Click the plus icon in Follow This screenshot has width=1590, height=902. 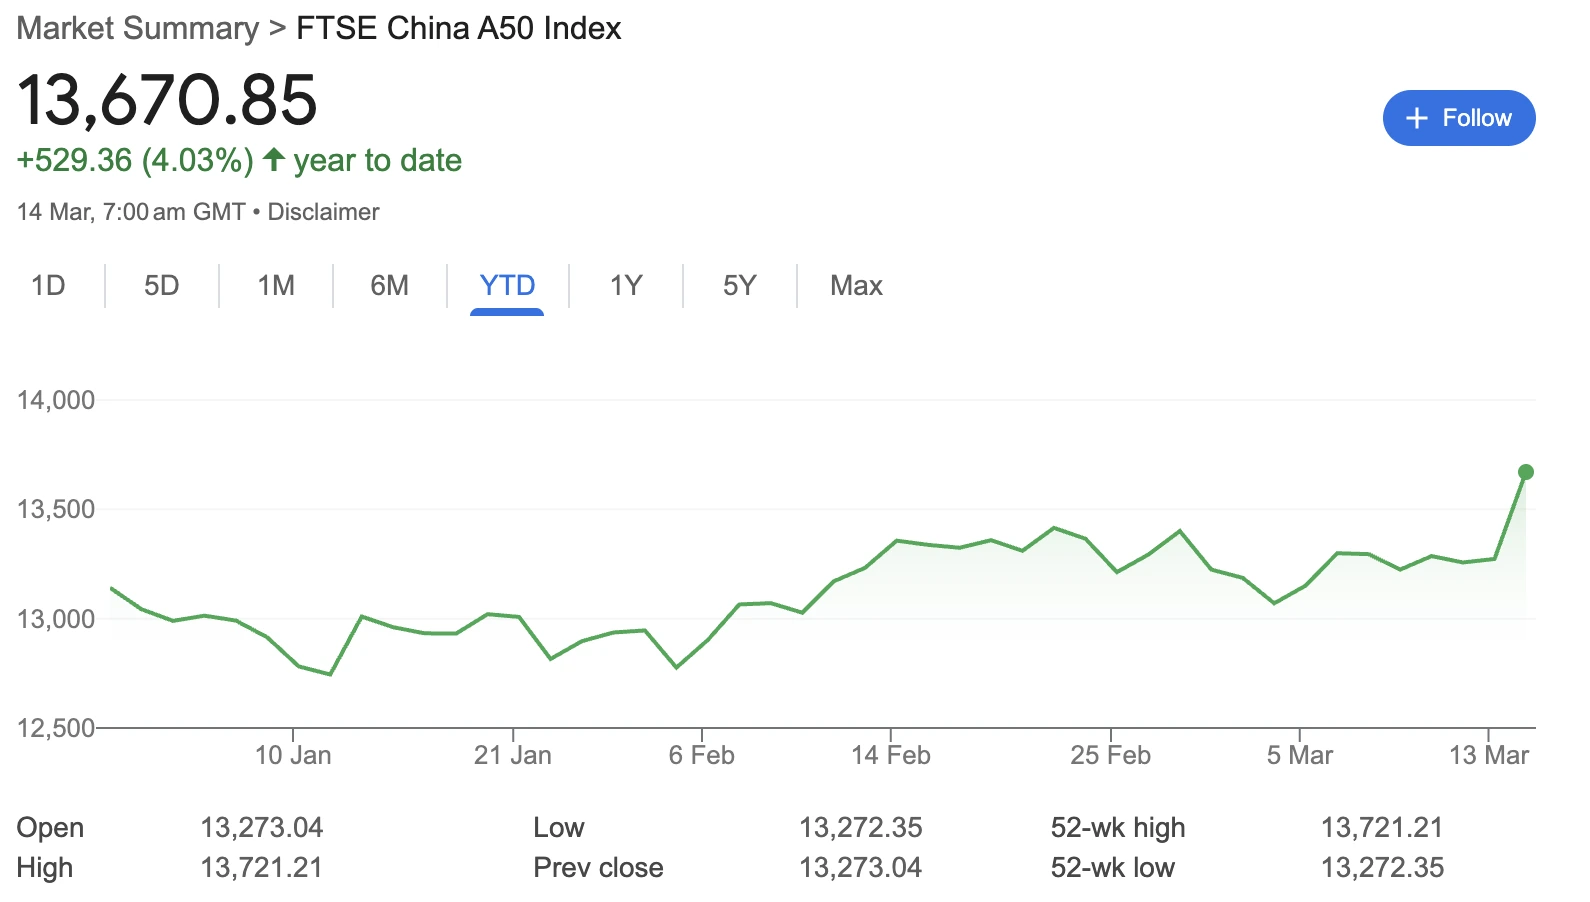pyautogui.click(x=1416, y=118)
